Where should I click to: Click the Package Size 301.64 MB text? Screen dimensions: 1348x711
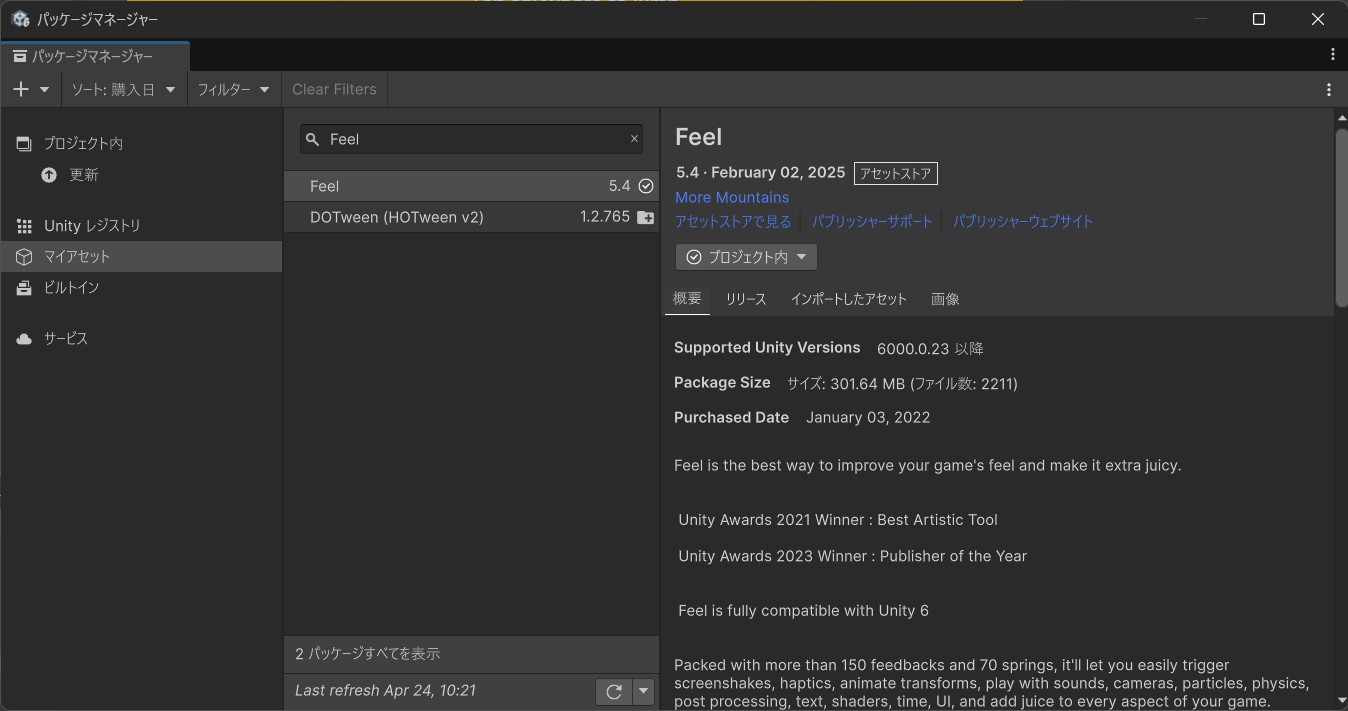click(x=902, y=383)
